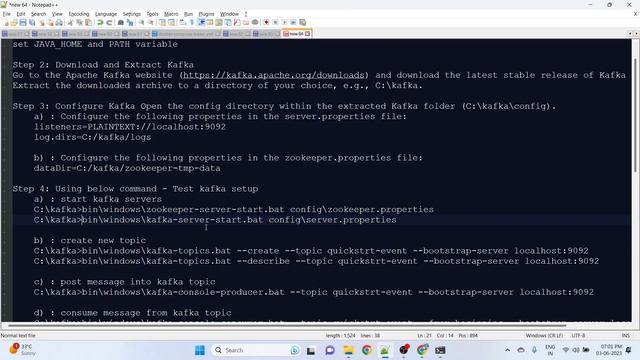Open the Function List panel icon

pyautogui.click(x=237, y=22)
